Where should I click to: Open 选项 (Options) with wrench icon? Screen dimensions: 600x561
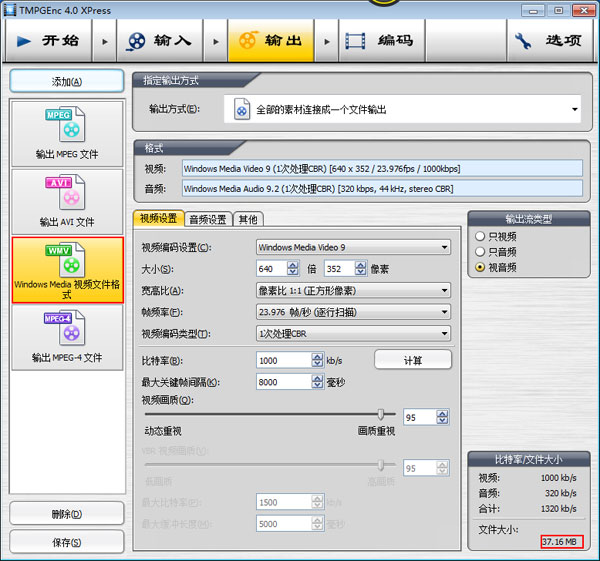[549, 41]
